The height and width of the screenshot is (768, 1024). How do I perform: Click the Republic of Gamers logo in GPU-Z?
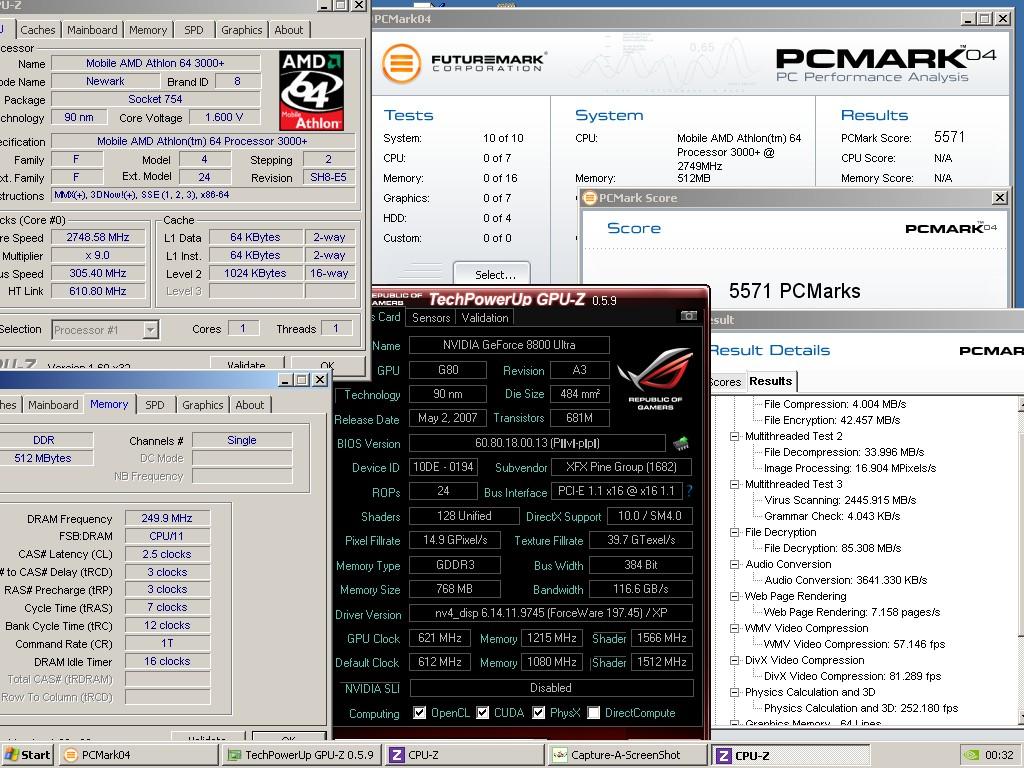[x=655, y=379]
